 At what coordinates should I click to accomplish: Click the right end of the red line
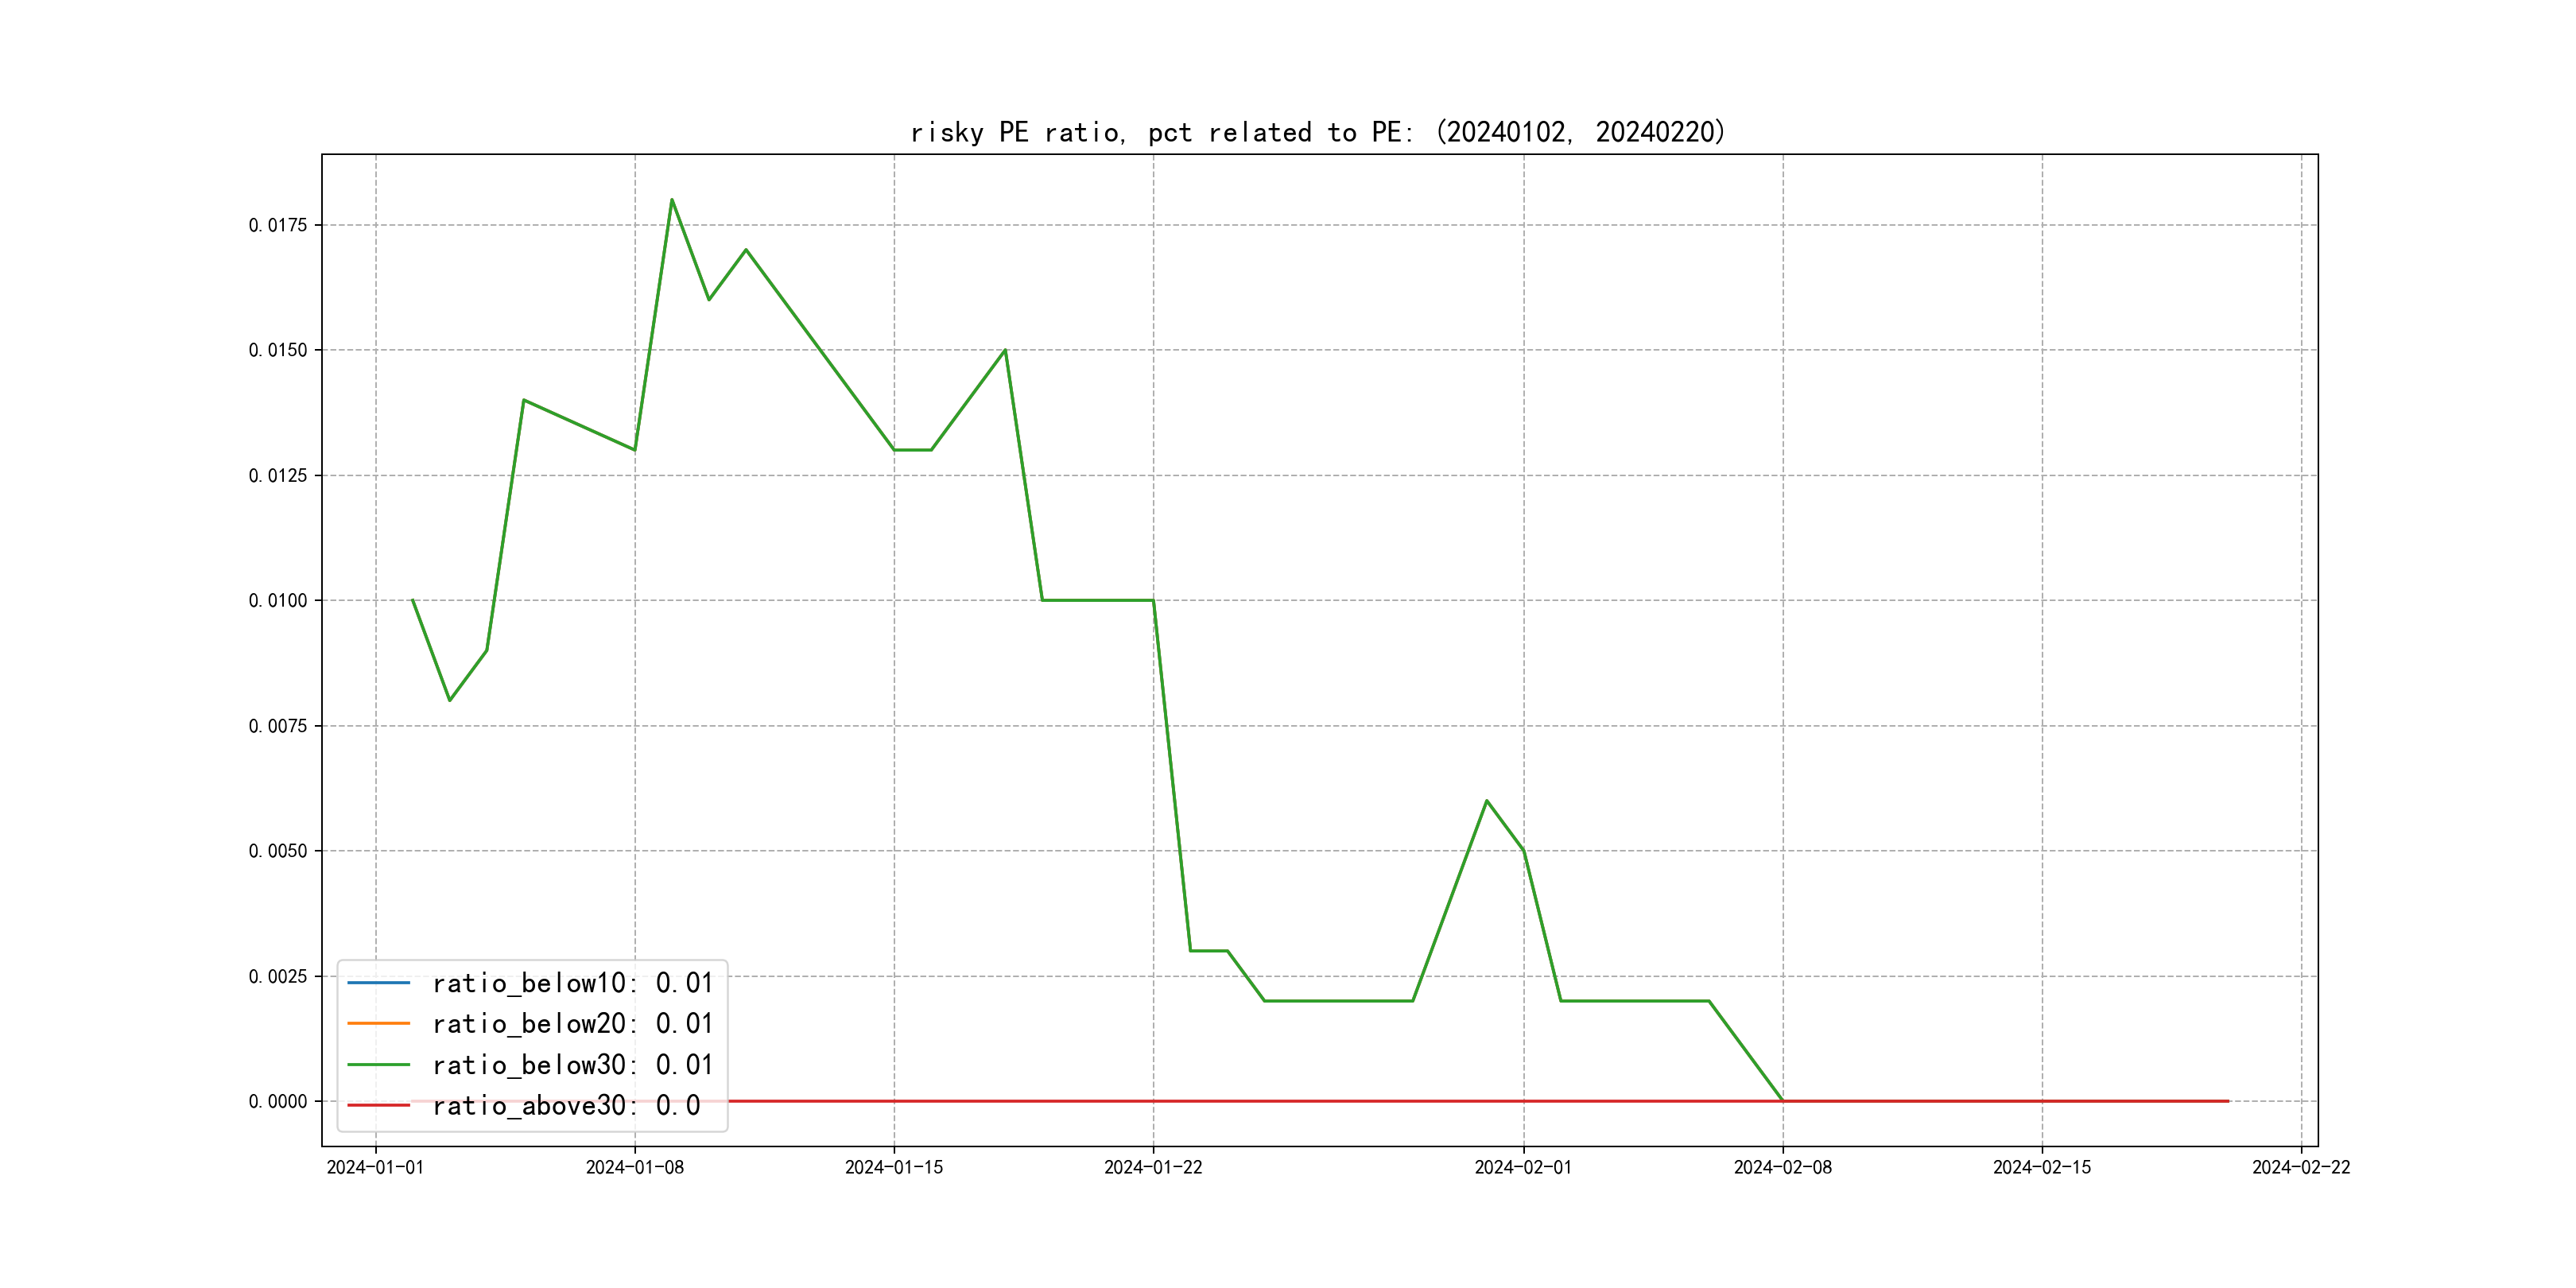tap(2227, 1101)
